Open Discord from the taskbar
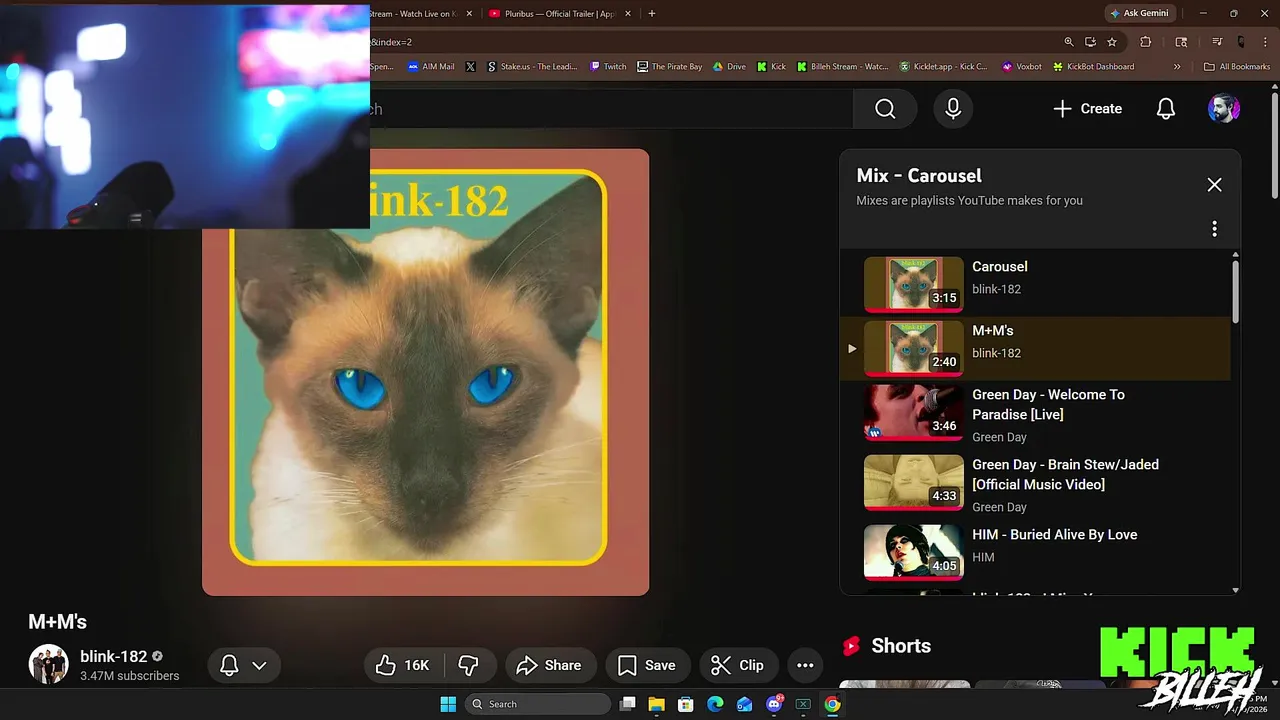The width and height of the screenshot is (1280, 720). (773, 704)
